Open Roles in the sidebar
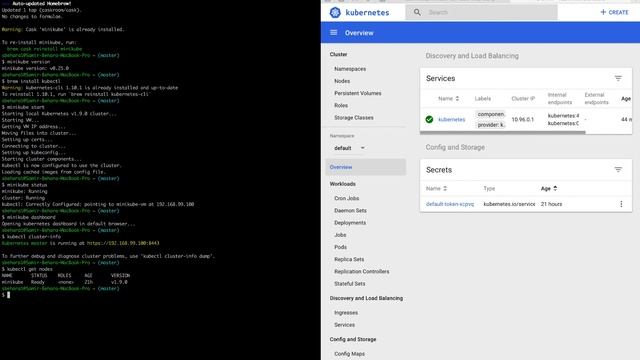 pyautogui.click(x=341, y=105)
